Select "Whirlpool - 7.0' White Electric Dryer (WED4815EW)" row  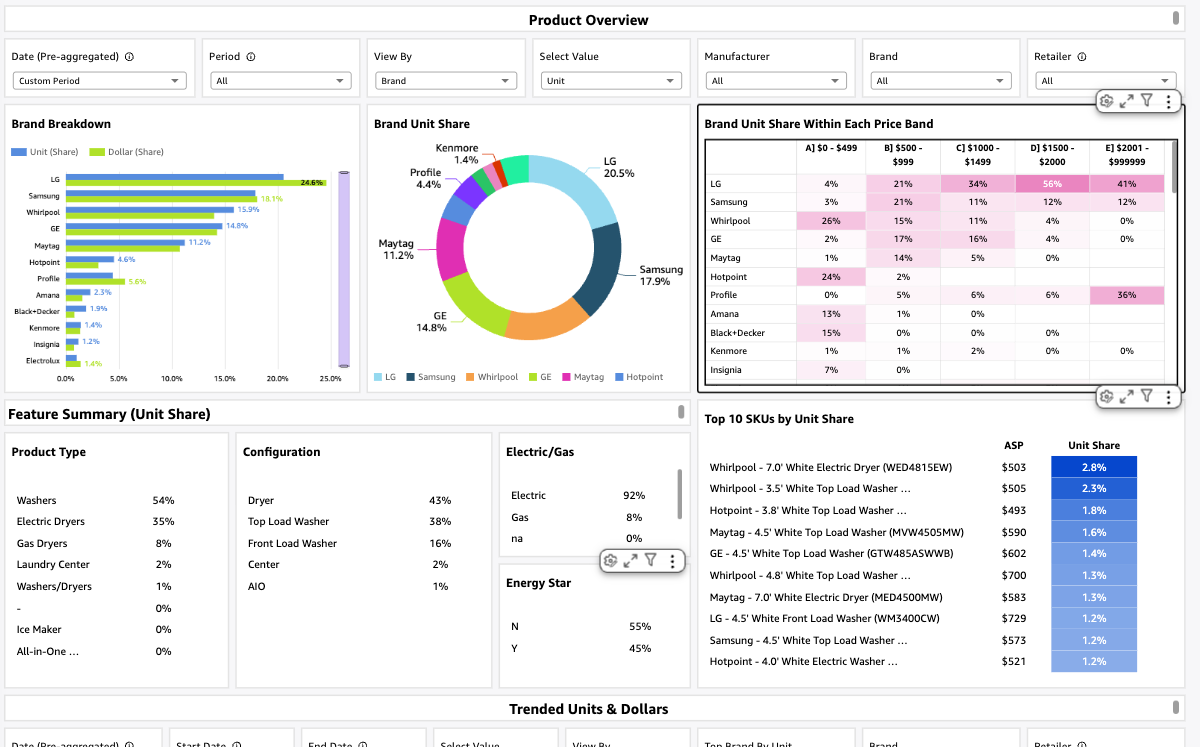[923, 467]
